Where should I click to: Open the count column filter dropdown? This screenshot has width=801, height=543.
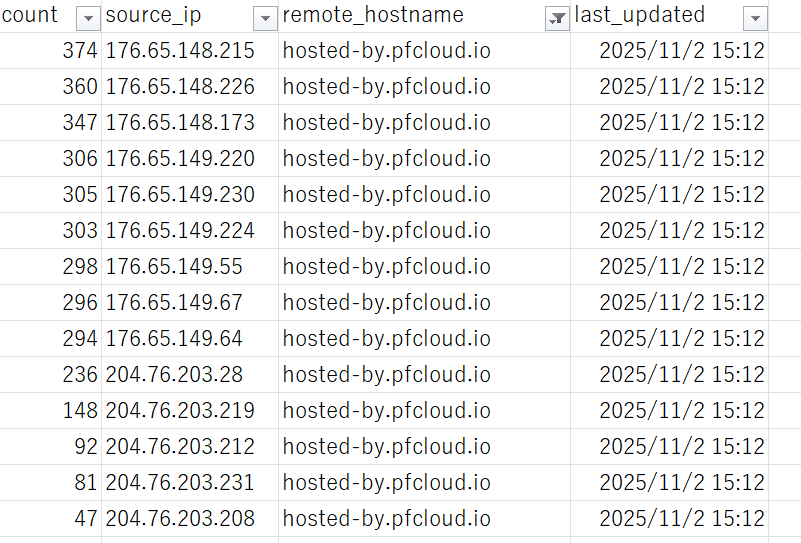(x=88, y=18)
